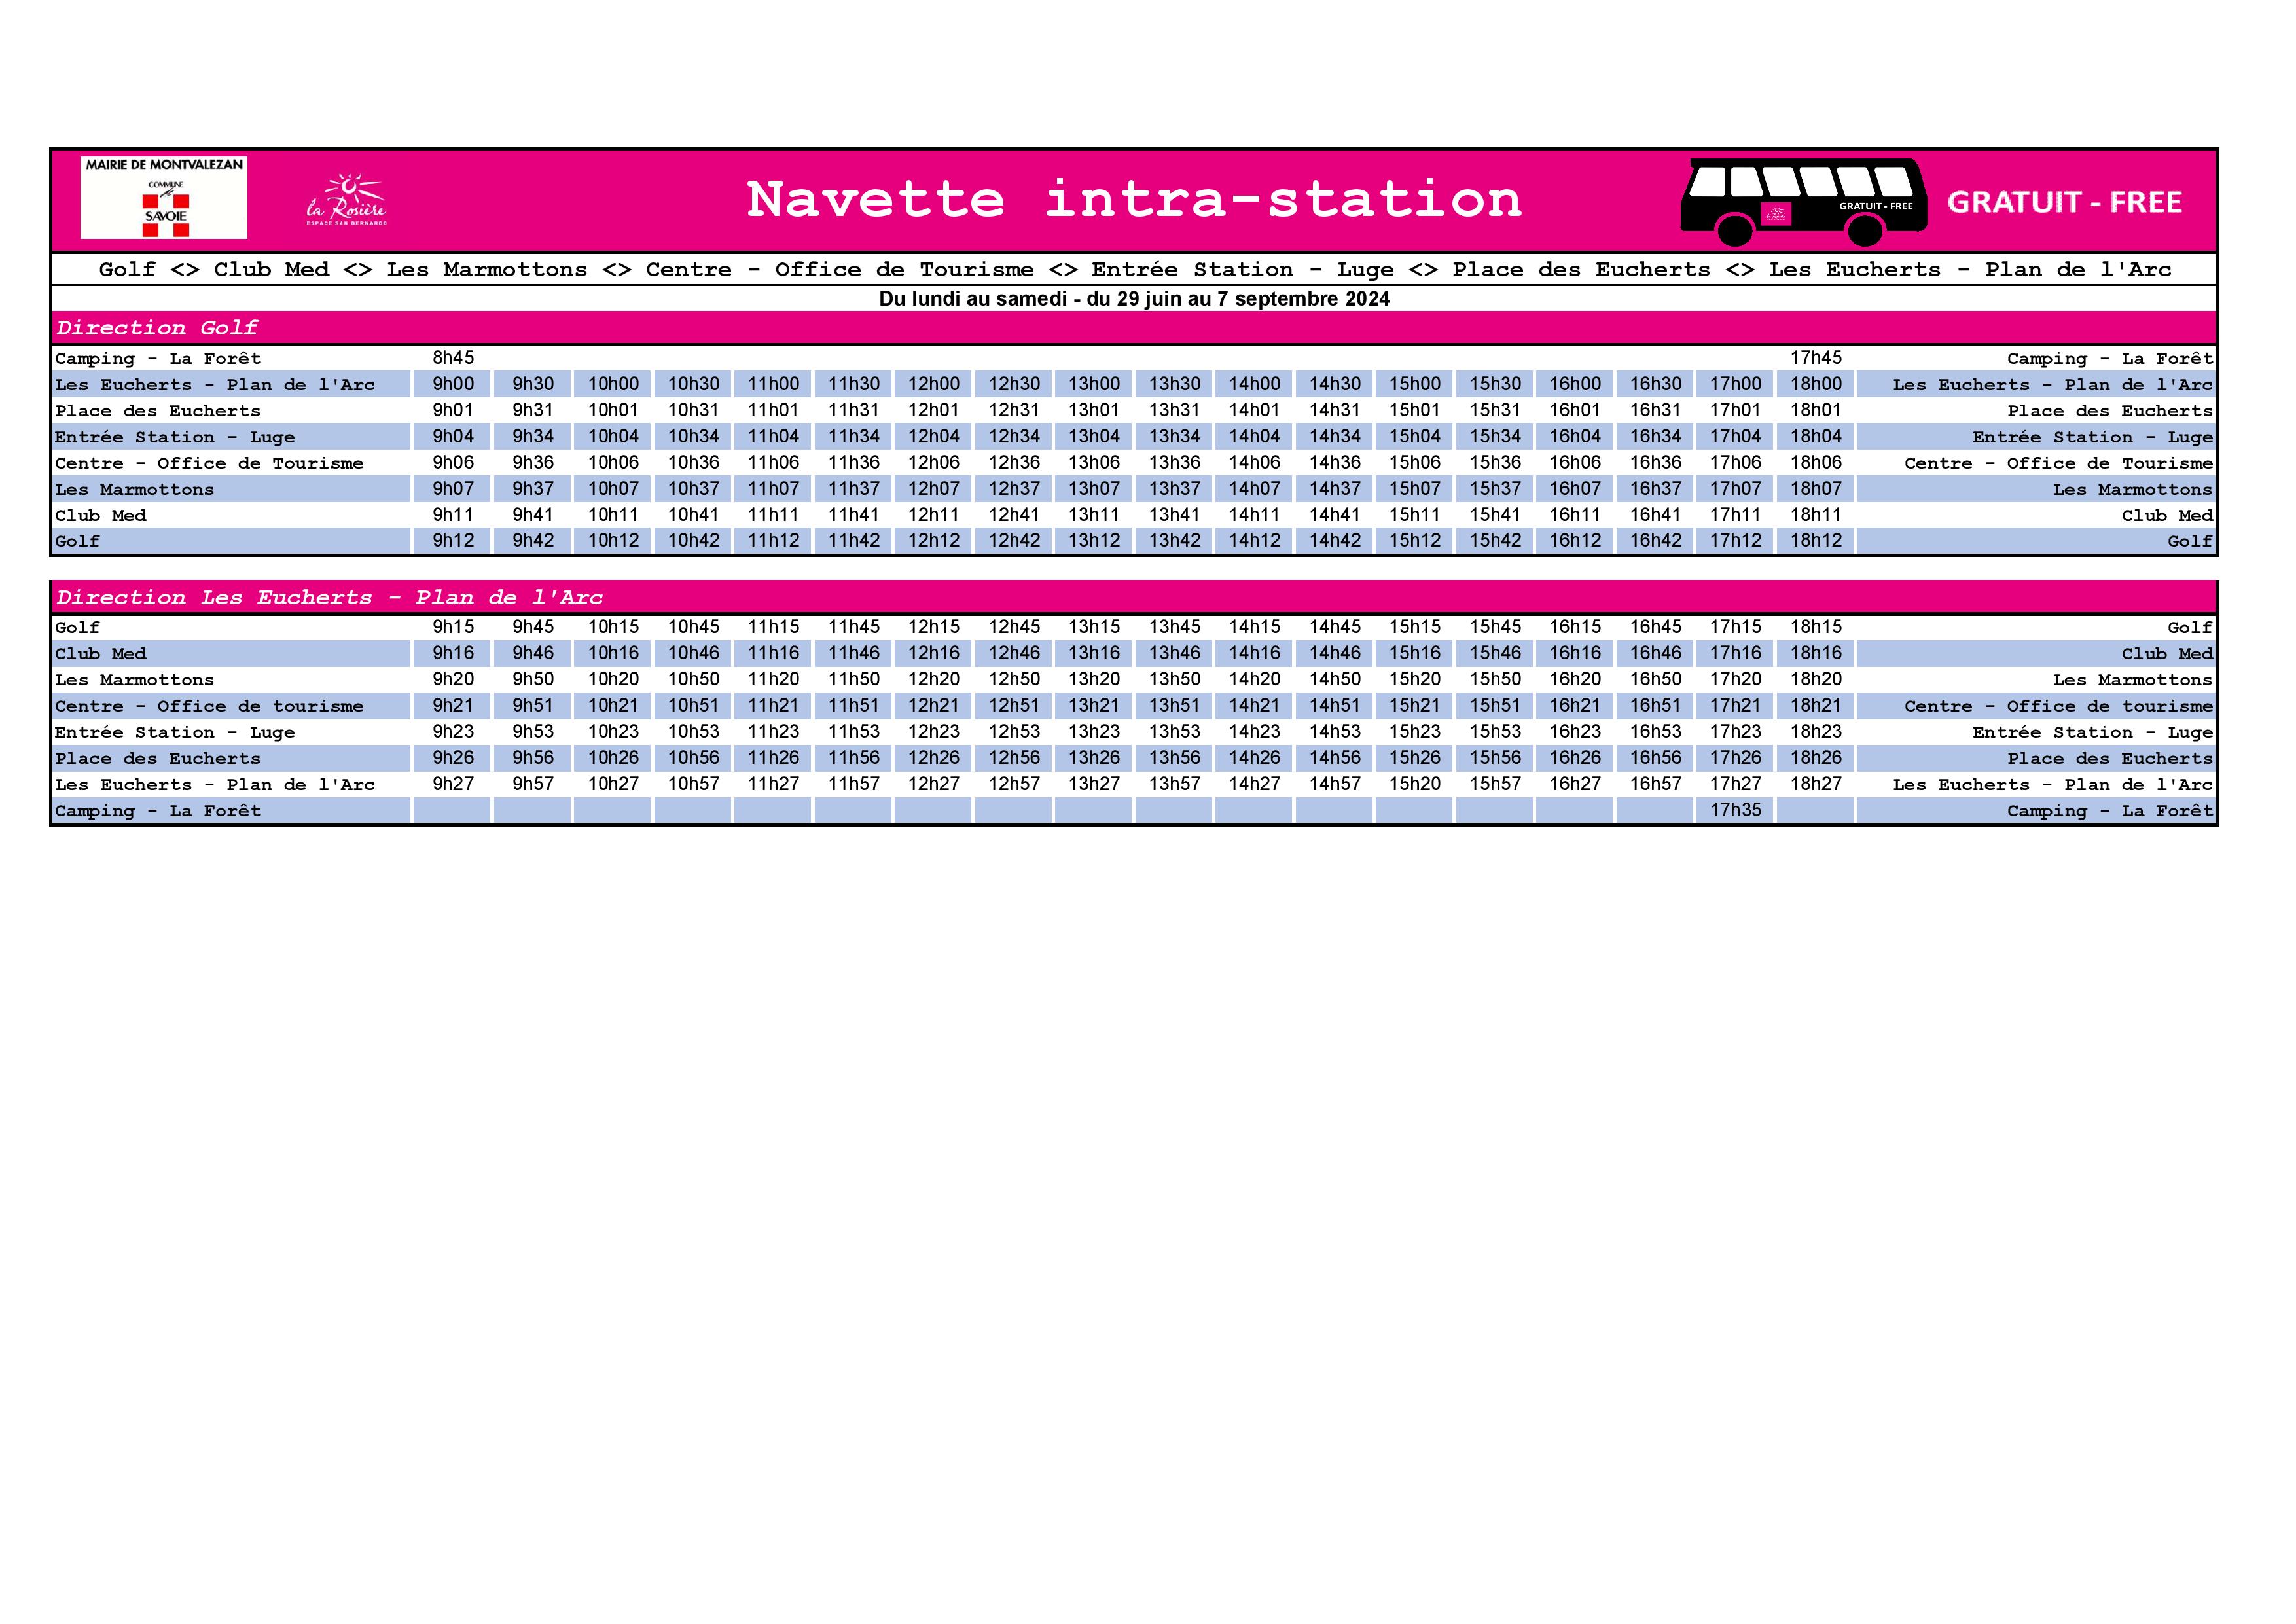Image resolution: width=2296 pixels, height=1624 pixels.
Task: Click the 'Direction Les Eucherts - Plan de l'Arc' header
Action: [x=329, y=598]
